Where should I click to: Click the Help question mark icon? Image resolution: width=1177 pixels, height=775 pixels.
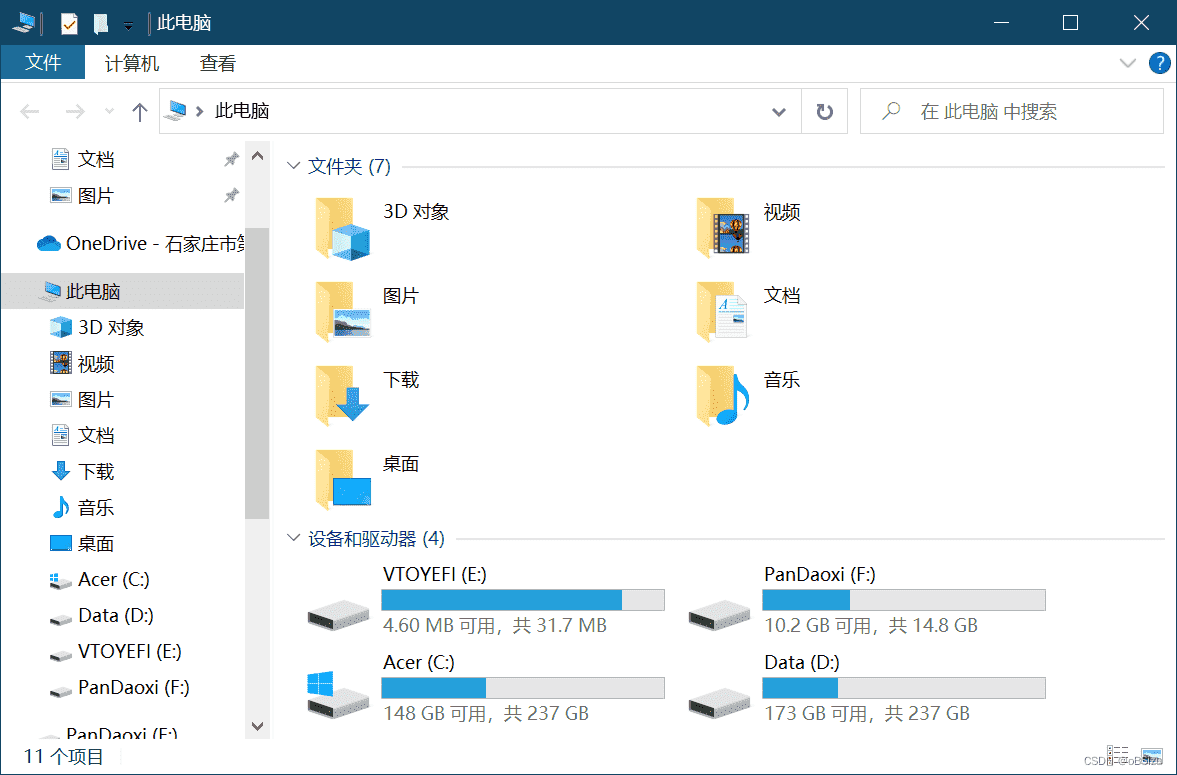pos(1159,63)
